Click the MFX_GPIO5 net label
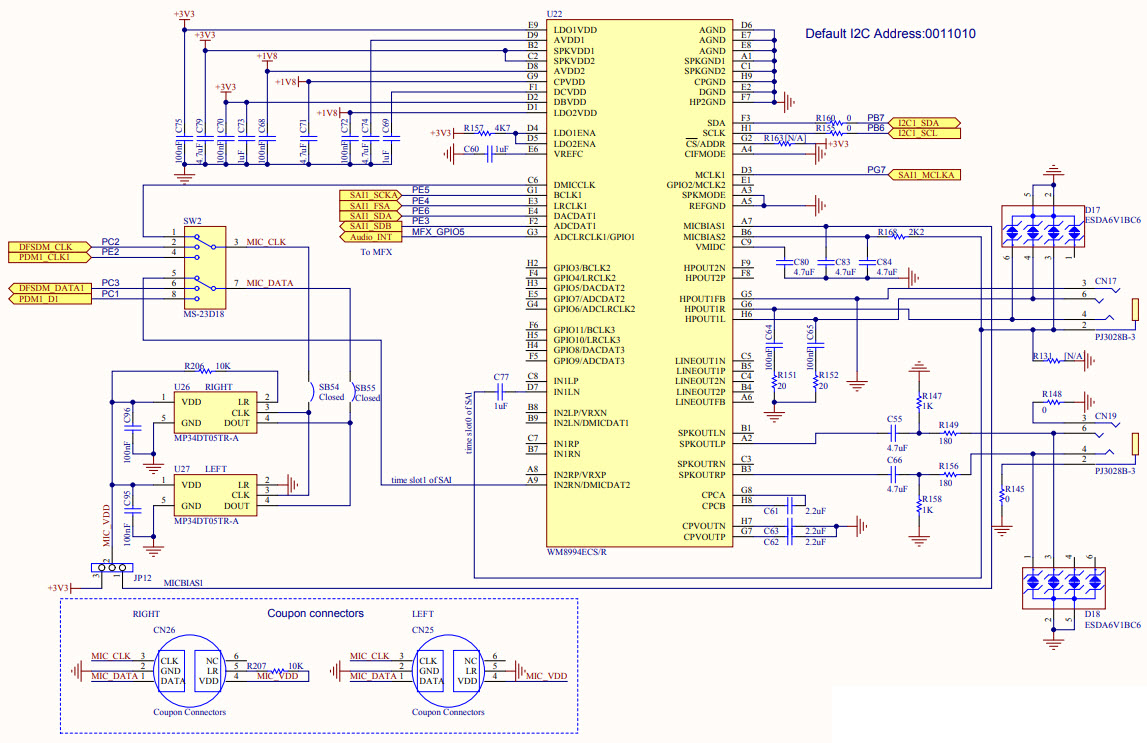The width and height of the screenshot is (1147, 743). (438, 232)
